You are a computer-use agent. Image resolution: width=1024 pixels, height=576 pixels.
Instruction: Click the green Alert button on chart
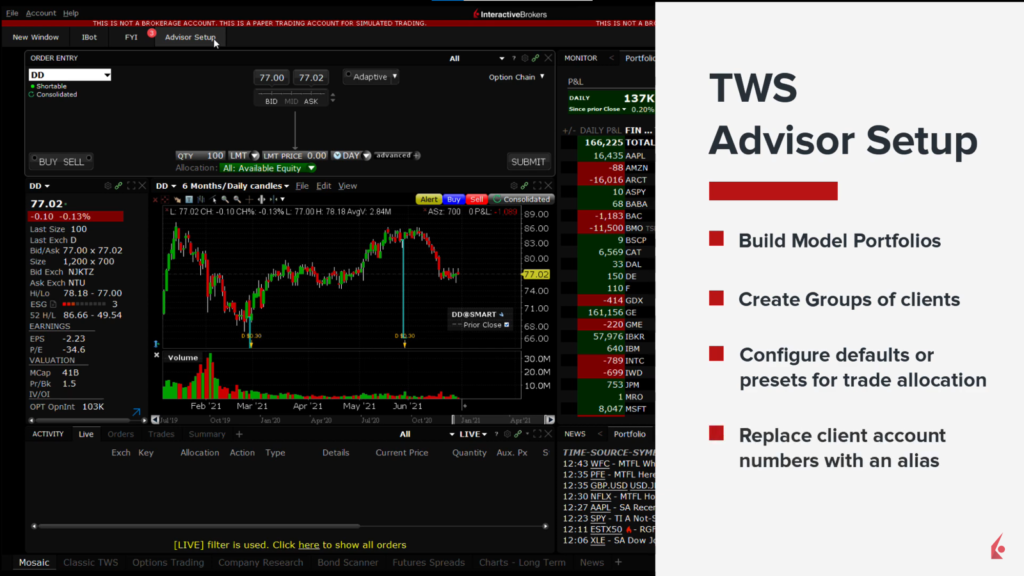[x=428, y=199]
